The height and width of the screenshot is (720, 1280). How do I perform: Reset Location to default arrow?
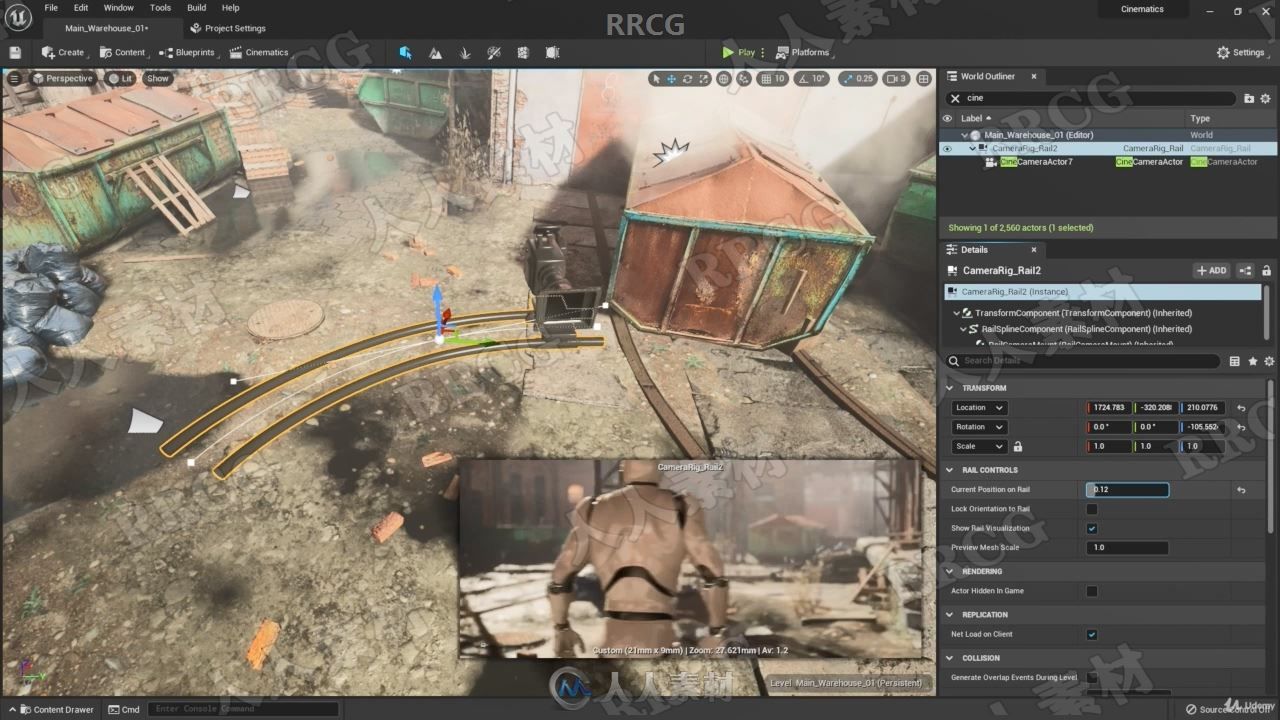tap(1241, 408)
